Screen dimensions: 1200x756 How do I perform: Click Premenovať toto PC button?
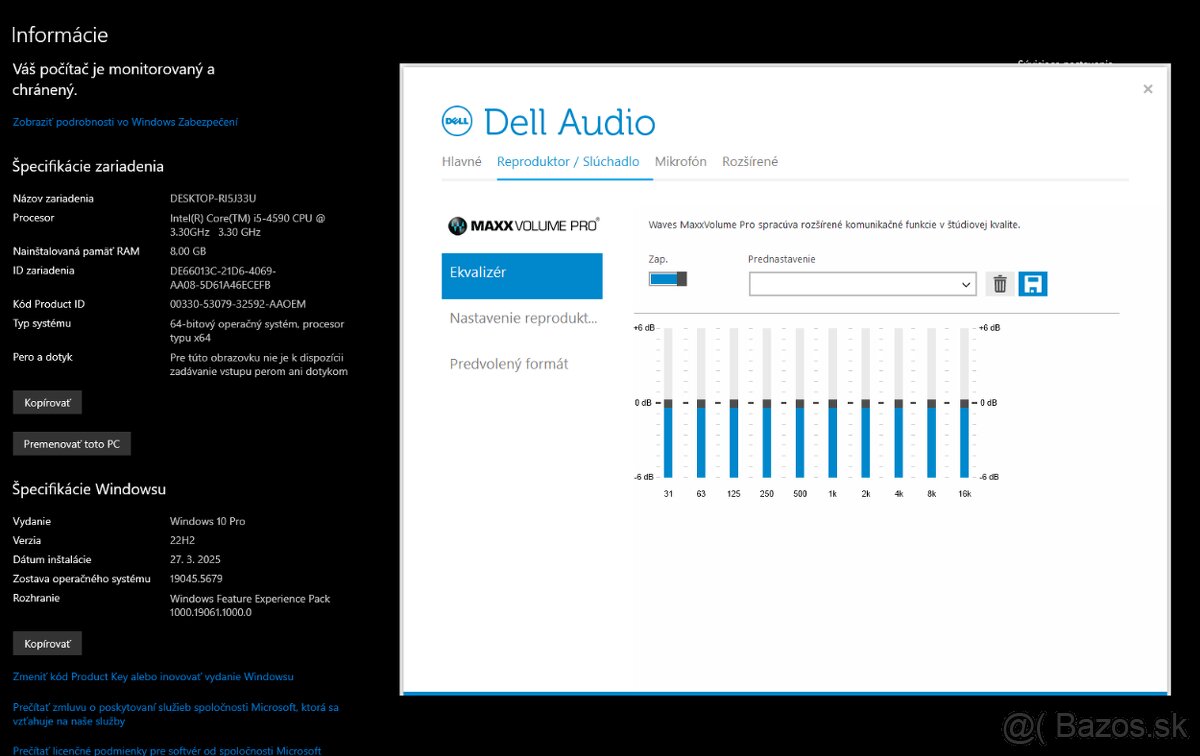[71, 443]
